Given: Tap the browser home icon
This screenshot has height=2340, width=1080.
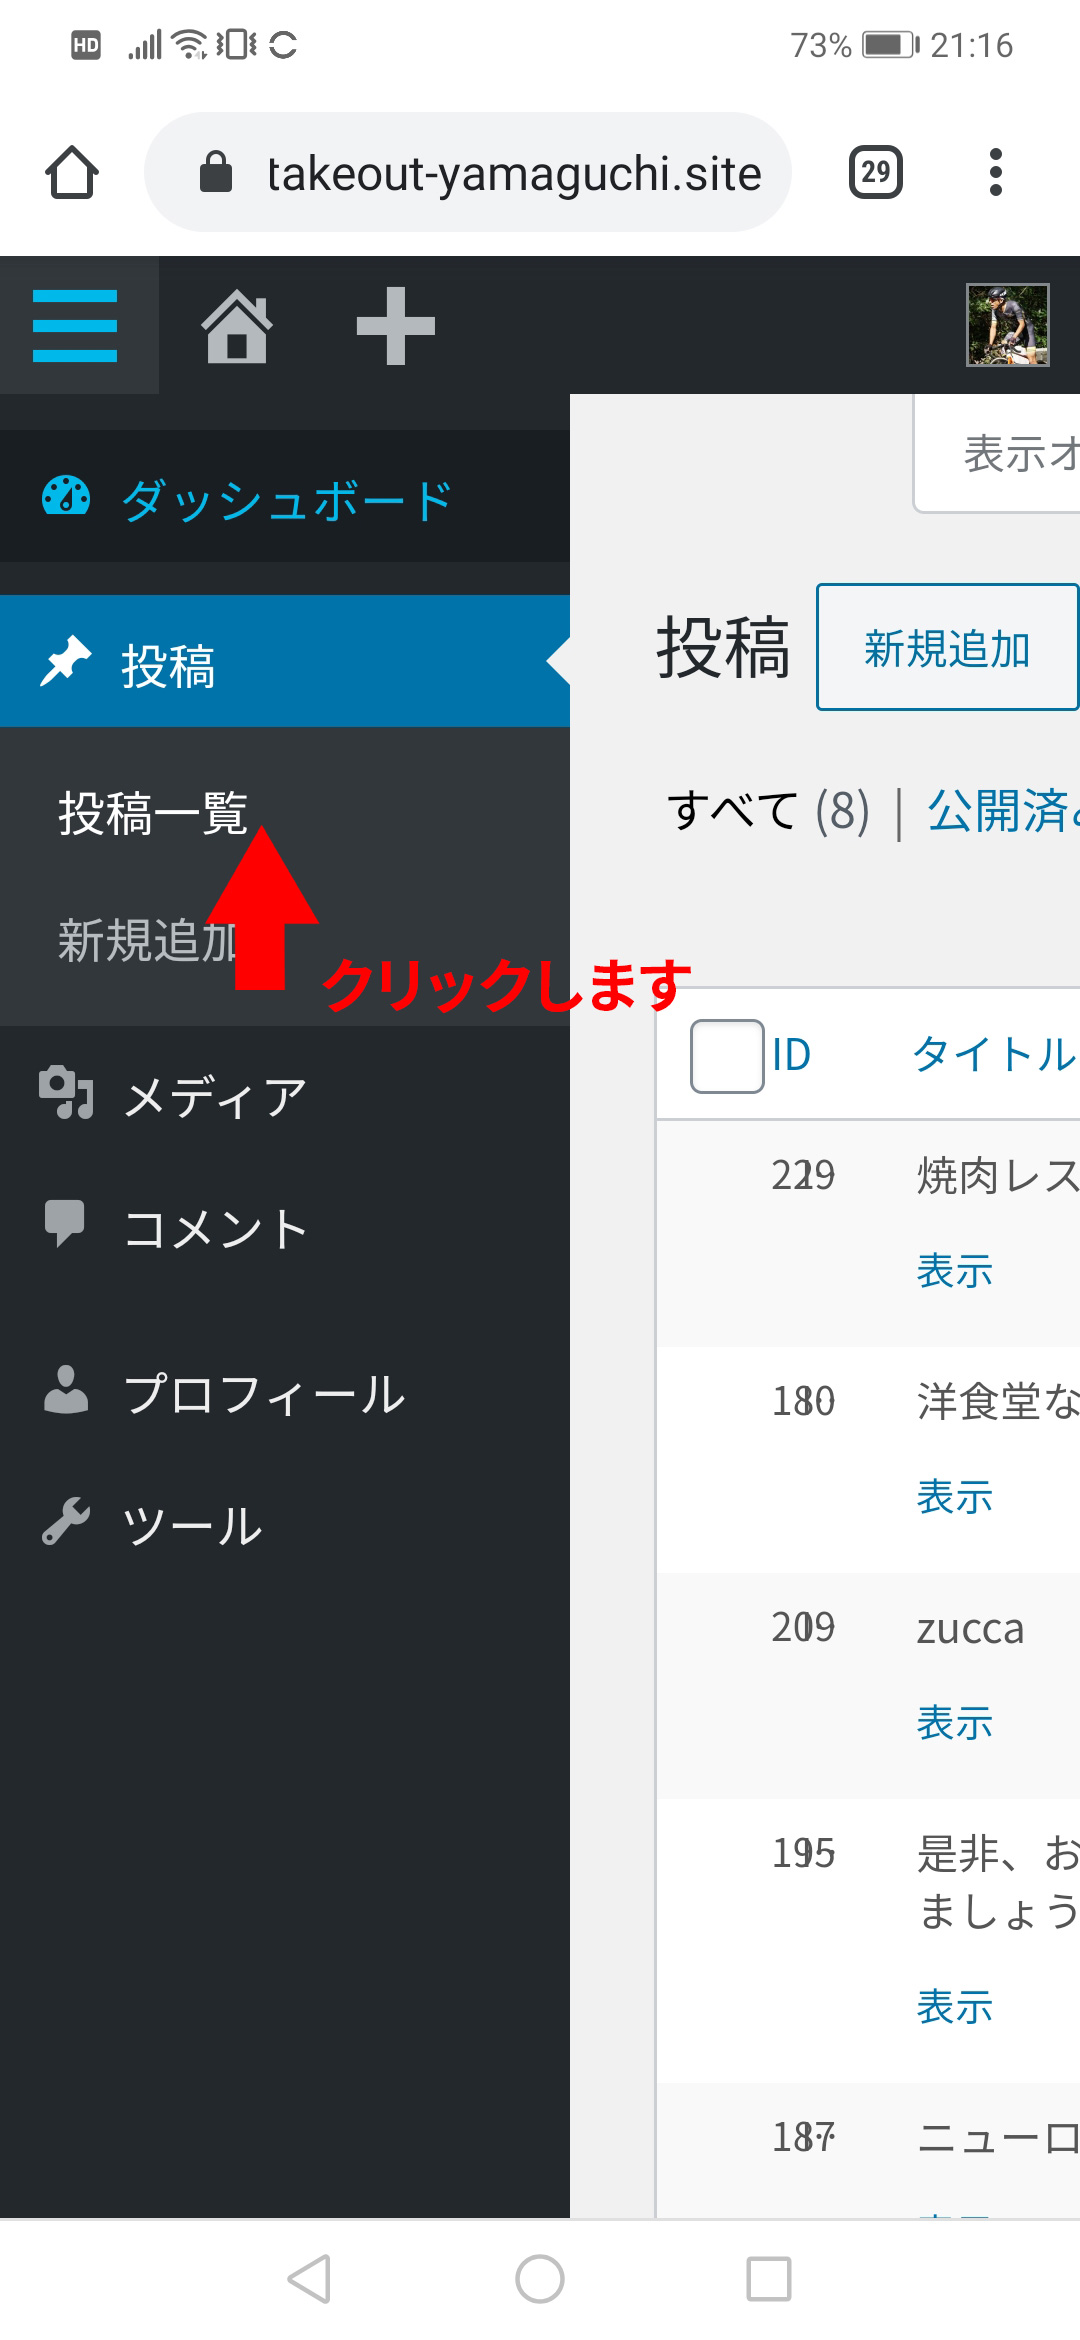Looking at the screenshot, I should point(72,173).
